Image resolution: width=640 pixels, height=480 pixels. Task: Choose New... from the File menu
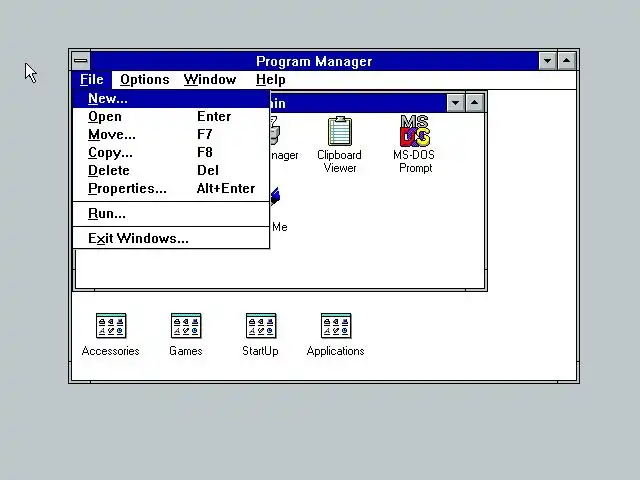[x=171, y=99]
